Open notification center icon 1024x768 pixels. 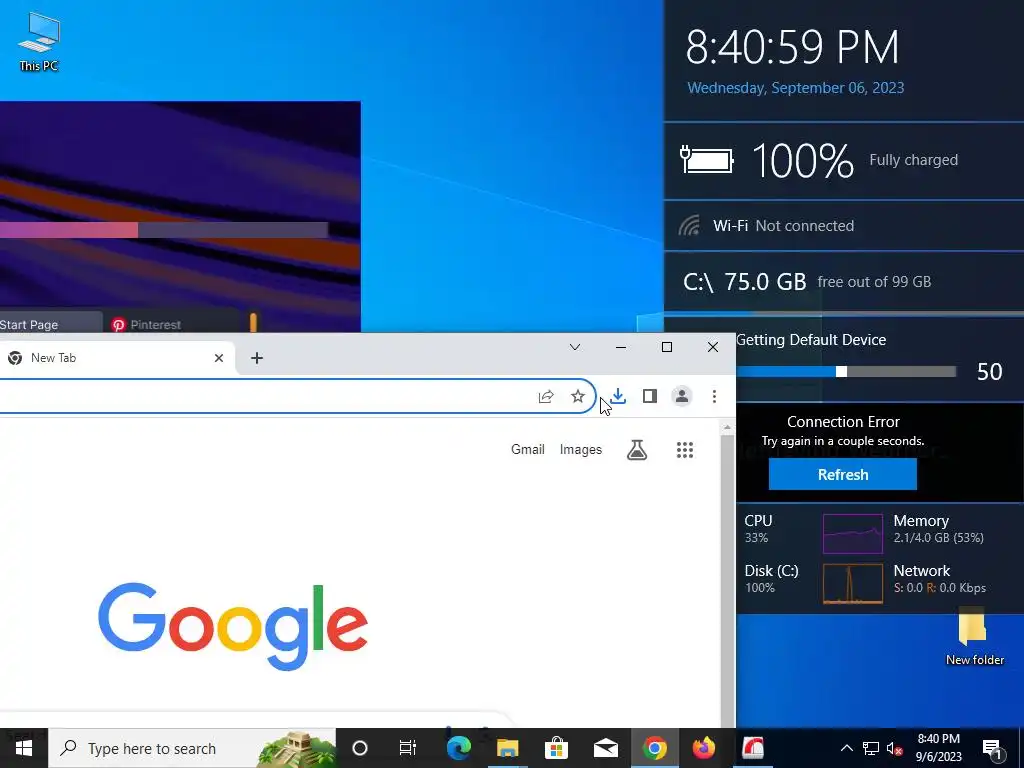(991, 749)
